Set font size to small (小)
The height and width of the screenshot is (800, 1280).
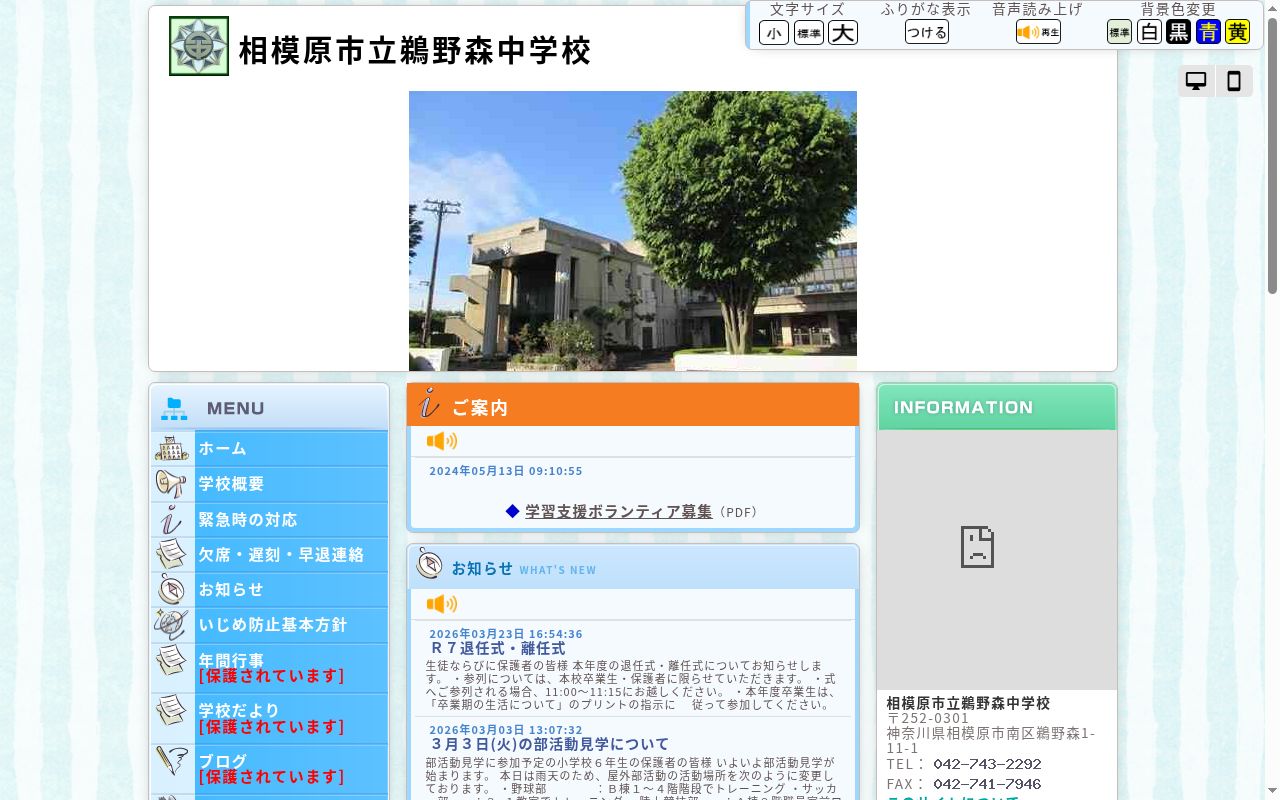(x=774, y=33)
